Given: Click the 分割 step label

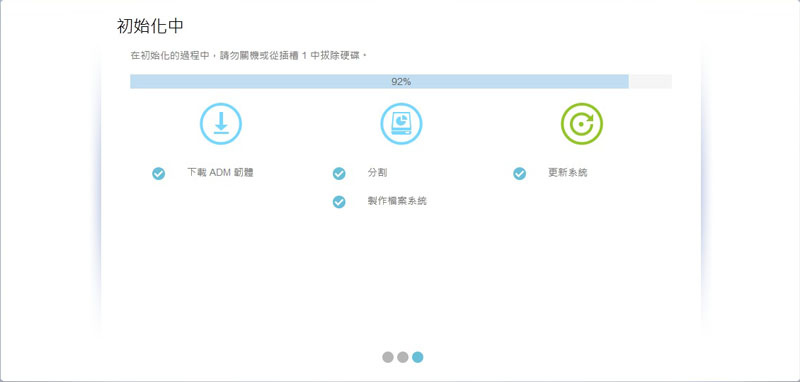Looking at the screenshot, I should click(377, 172).
